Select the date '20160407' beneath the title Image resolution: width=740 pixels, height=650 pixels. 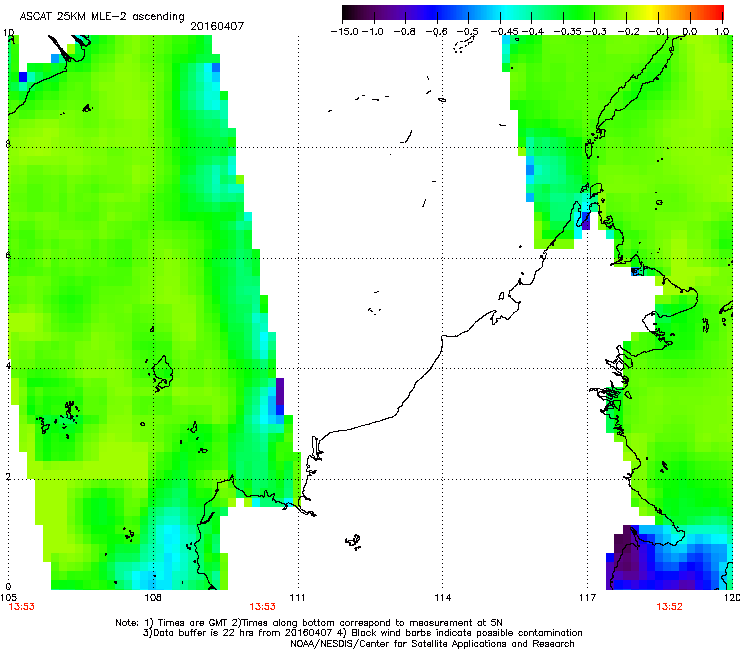(x=217, y=26)
